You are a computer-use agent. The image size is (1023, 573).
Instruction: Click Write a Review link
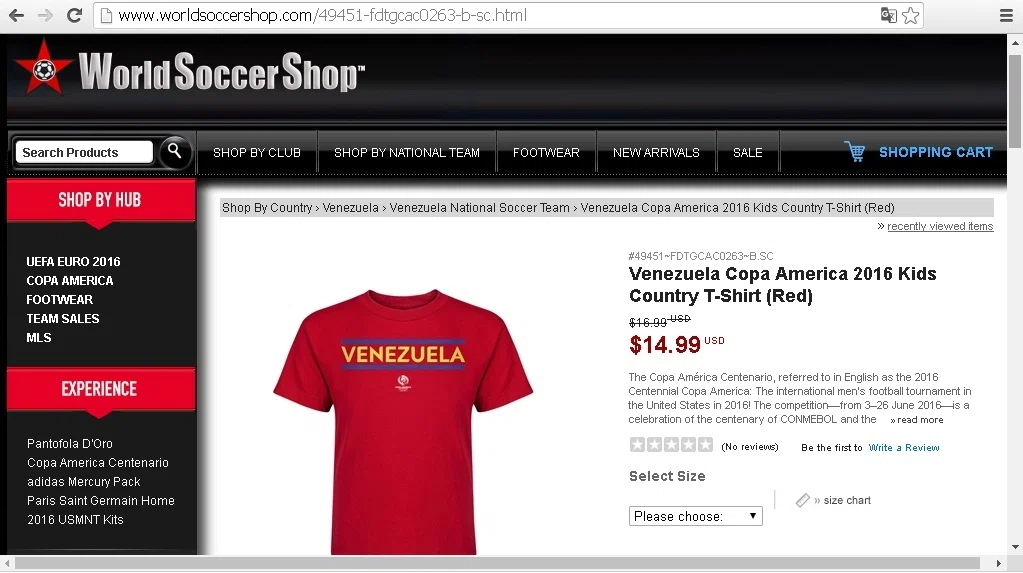click(904, 448)
